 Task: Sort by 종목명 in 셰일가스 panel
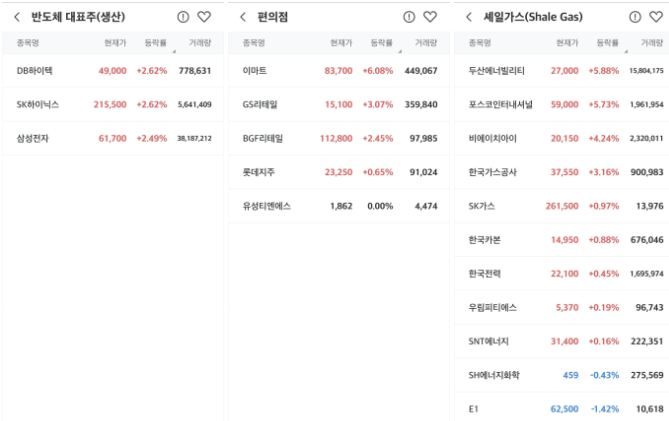(480, 43)
